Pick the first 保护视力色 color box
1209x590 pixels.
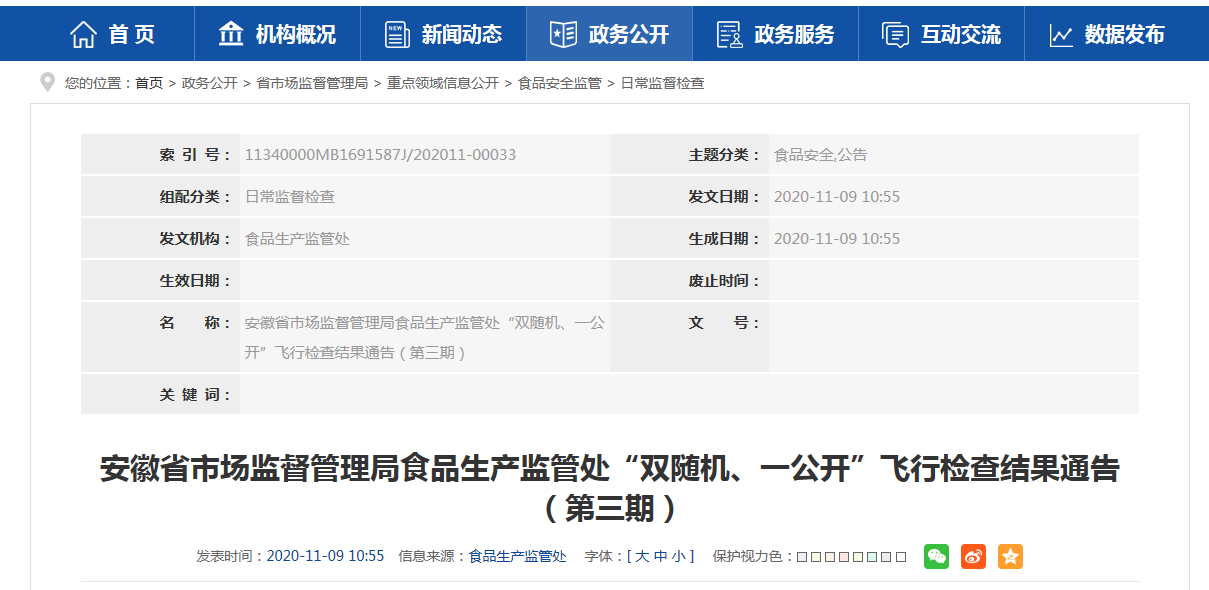(x=803, y=557)
